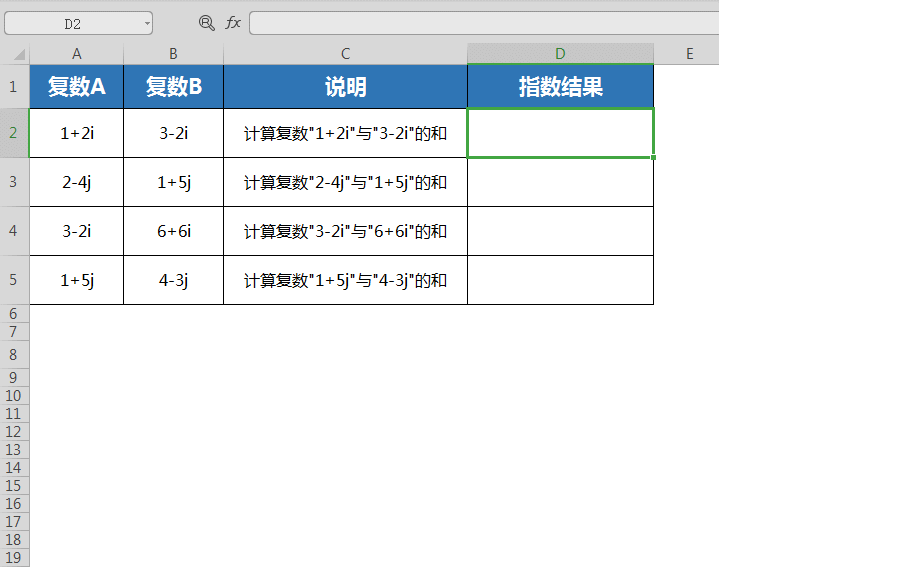Select cell A5 containing 1+5j
924x574 pixels.
(77, 280)
